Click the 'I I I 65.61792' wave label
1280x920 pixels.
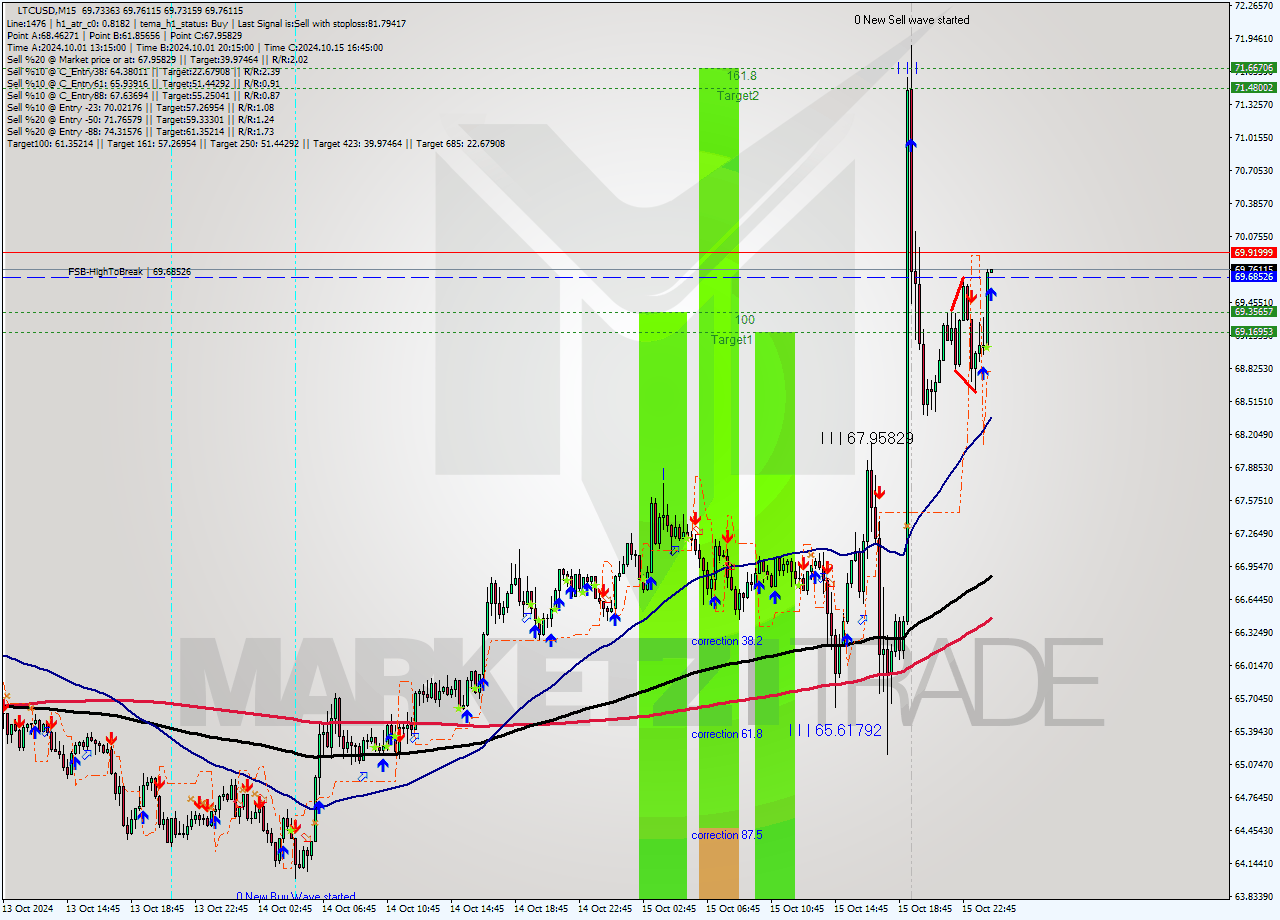click(836, 731)
